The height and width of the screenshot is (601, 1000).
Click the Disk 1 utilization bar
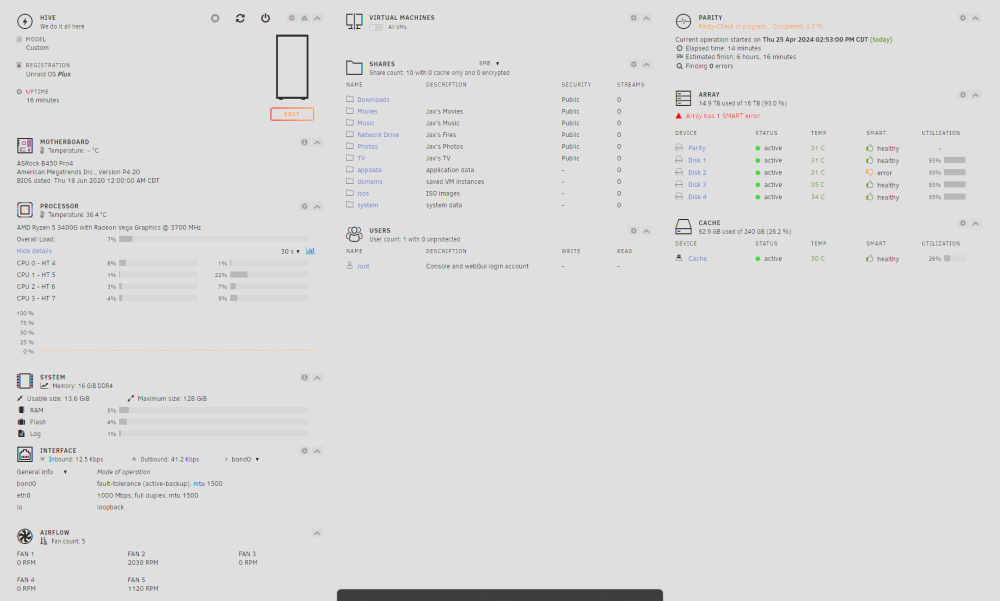click(955, 160)
